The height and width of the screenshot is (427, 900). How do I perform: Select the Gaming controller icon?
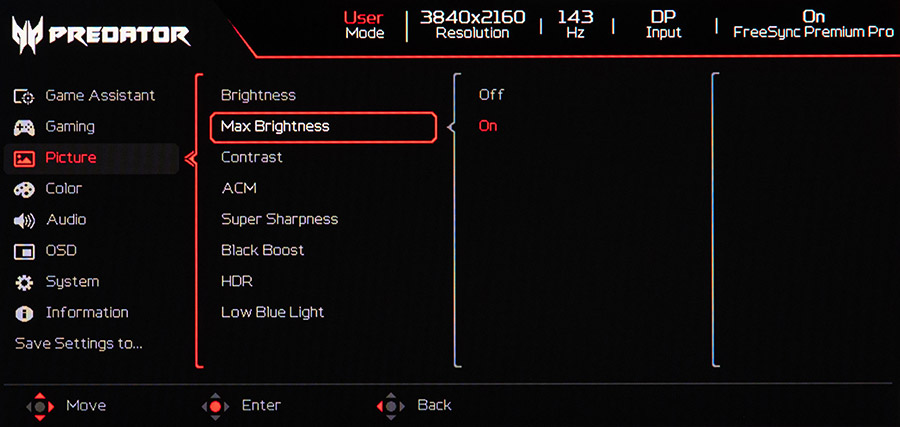[24, 127]
